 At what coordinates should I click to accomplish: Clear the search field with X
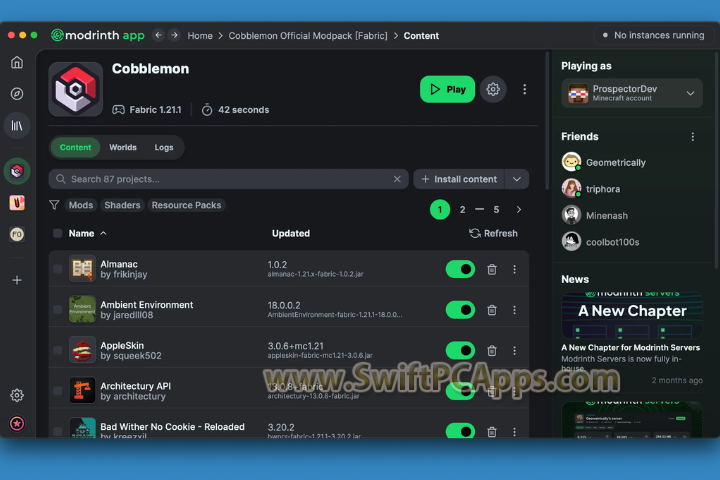pos(397,179)
